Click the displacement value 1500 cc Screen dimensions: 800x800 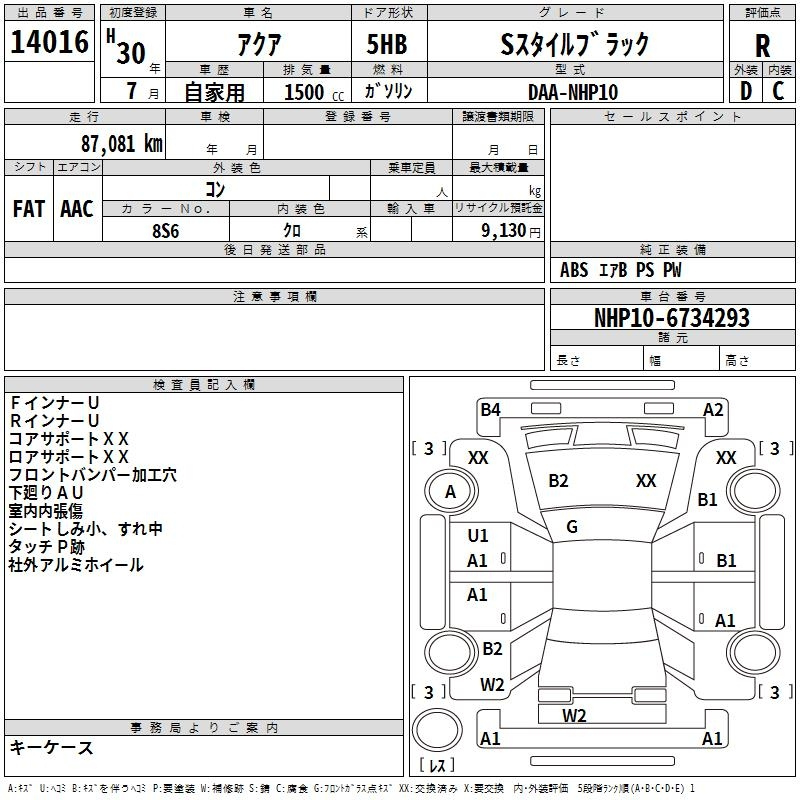(x=314, y=93)
